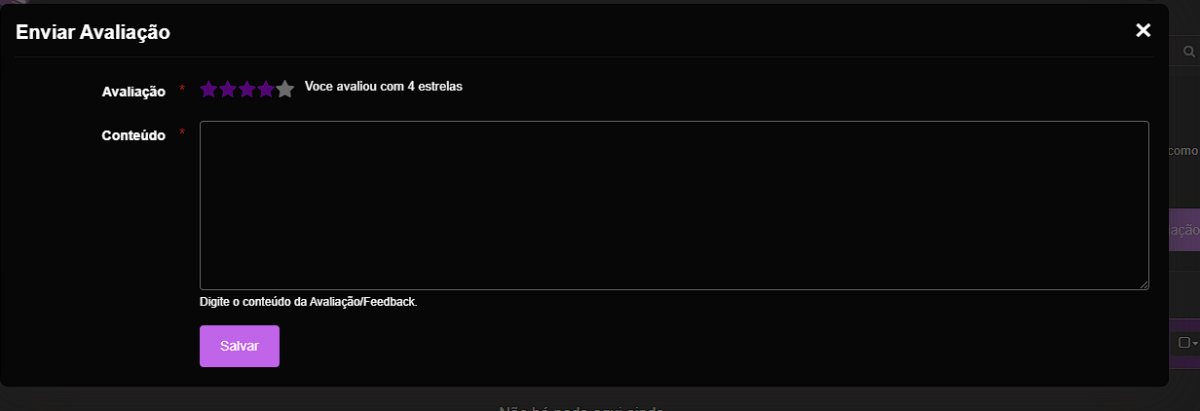Set rating to one star
Image resolution: width=1200 pixels, height=411 pixels.
tap(209, 89)
